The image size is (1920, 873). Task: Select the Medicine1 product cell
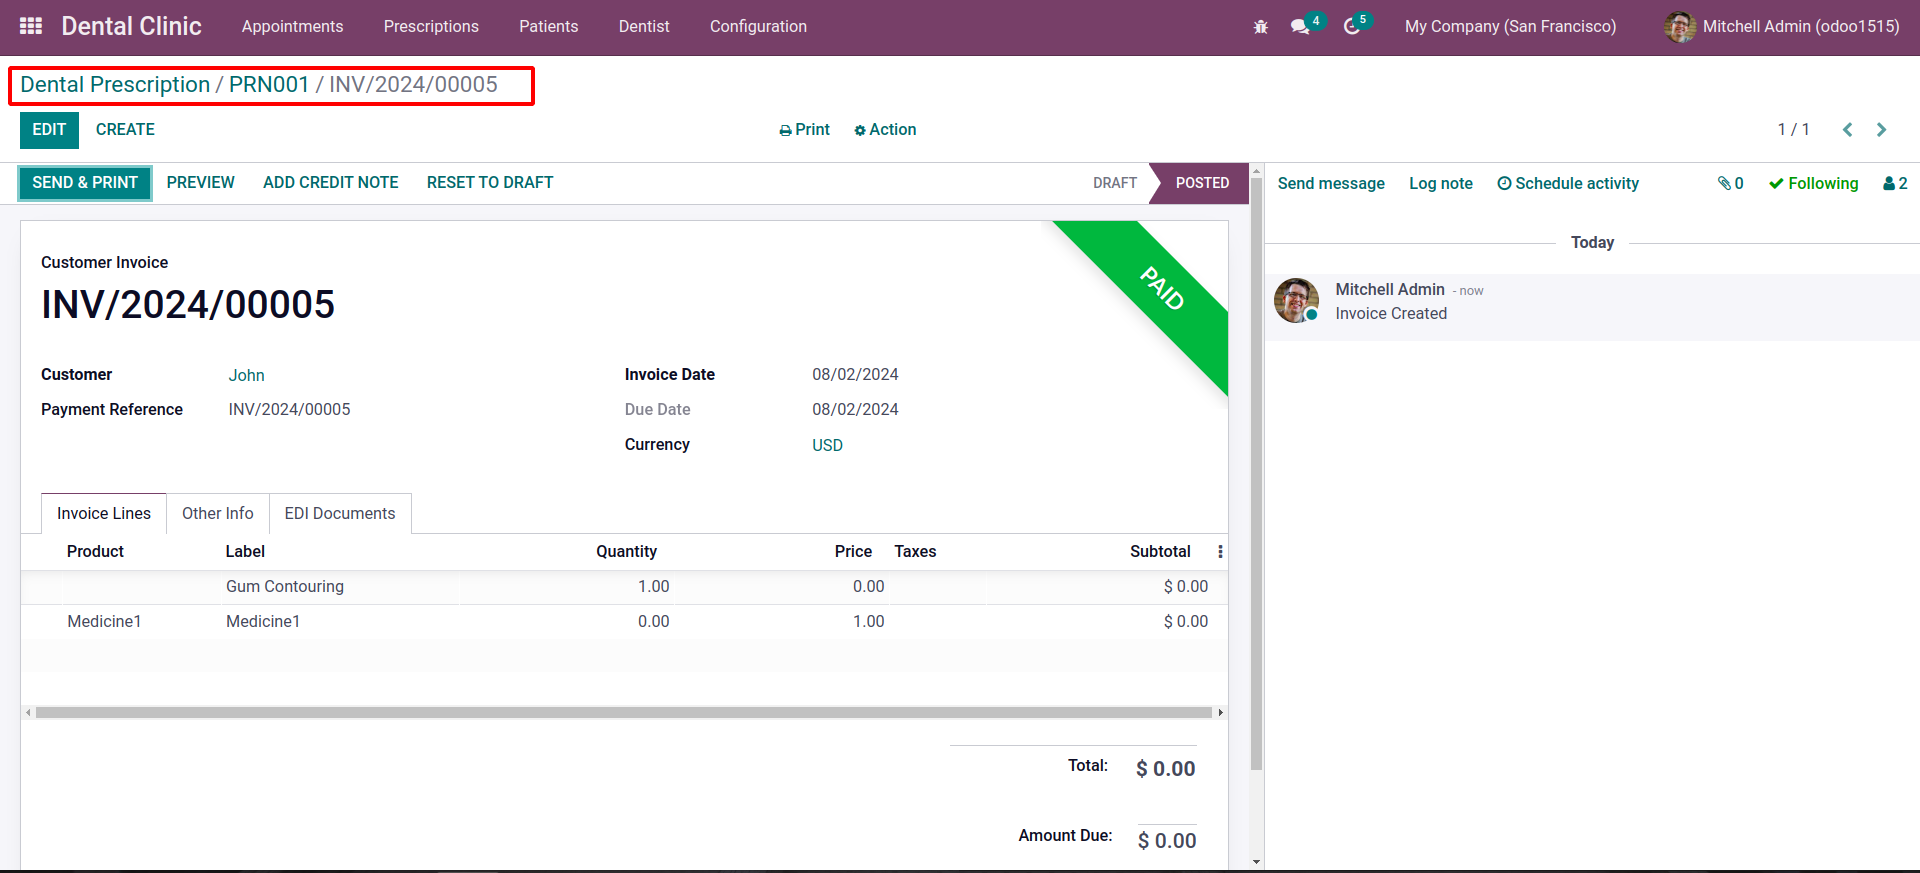point(104,622)
